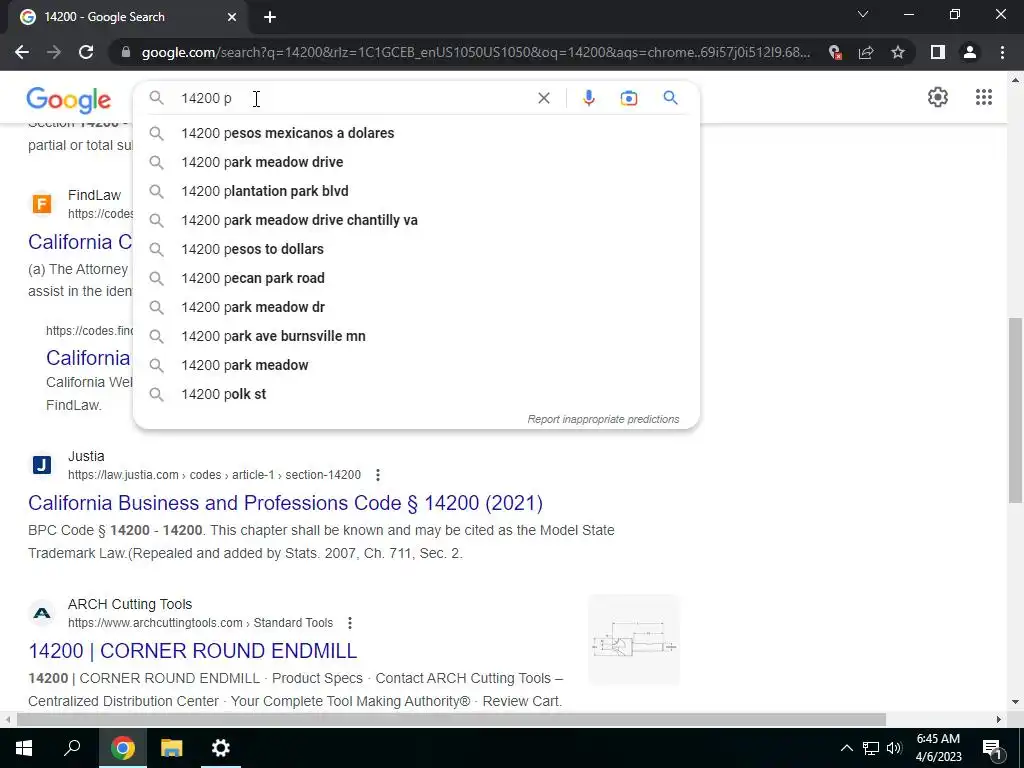Open Windows taskbar search
The width and height of the screenshot is (1024, 768).
pyautogui.click(x=72, y=748)
